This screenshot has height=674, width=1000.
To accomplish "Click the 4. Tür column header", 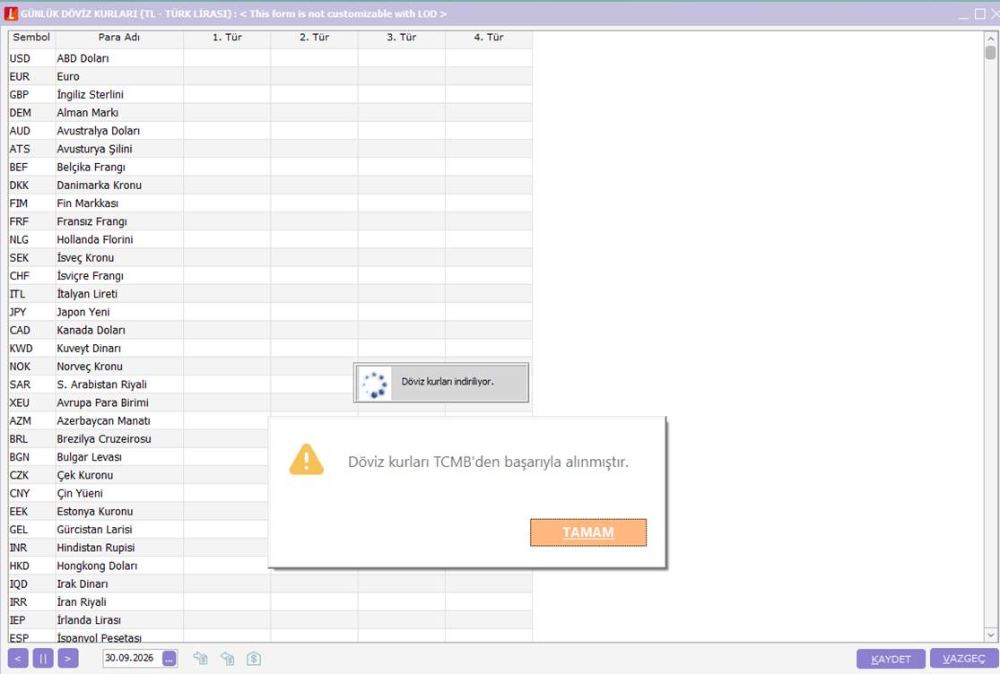I will 489,38.
